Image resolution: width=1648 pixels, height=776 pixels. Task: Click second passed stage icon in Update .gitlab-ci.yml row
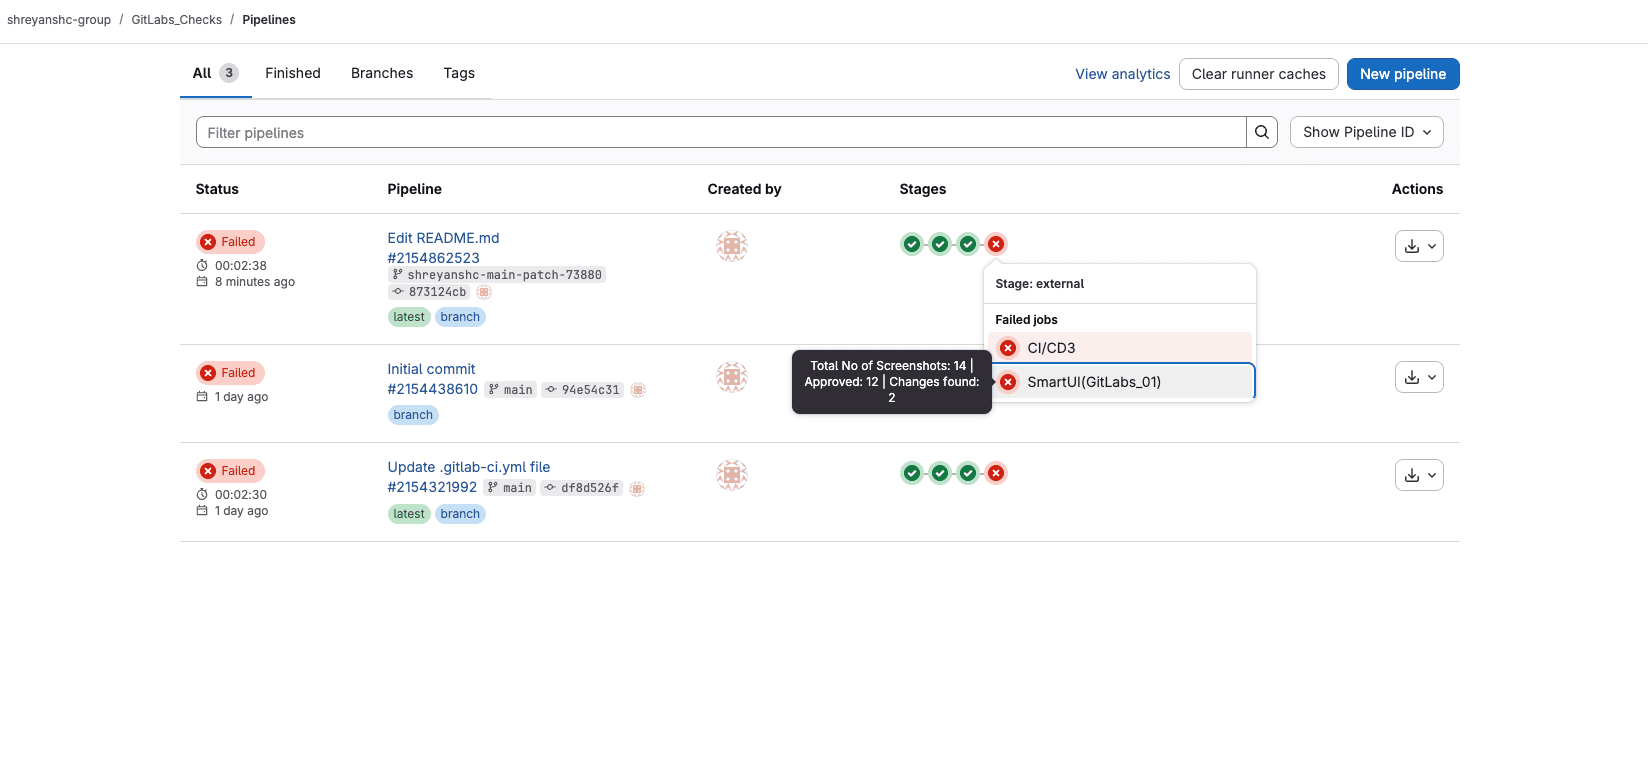point(940,473)
